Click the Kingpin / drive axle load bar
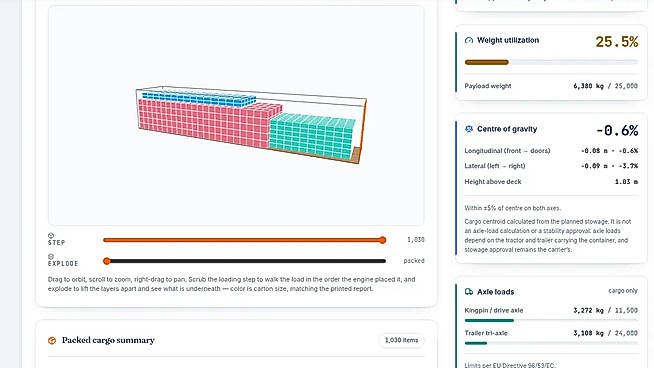Viewport: 654px width, 368px height. pyautogui.click(x=551, y=320)
